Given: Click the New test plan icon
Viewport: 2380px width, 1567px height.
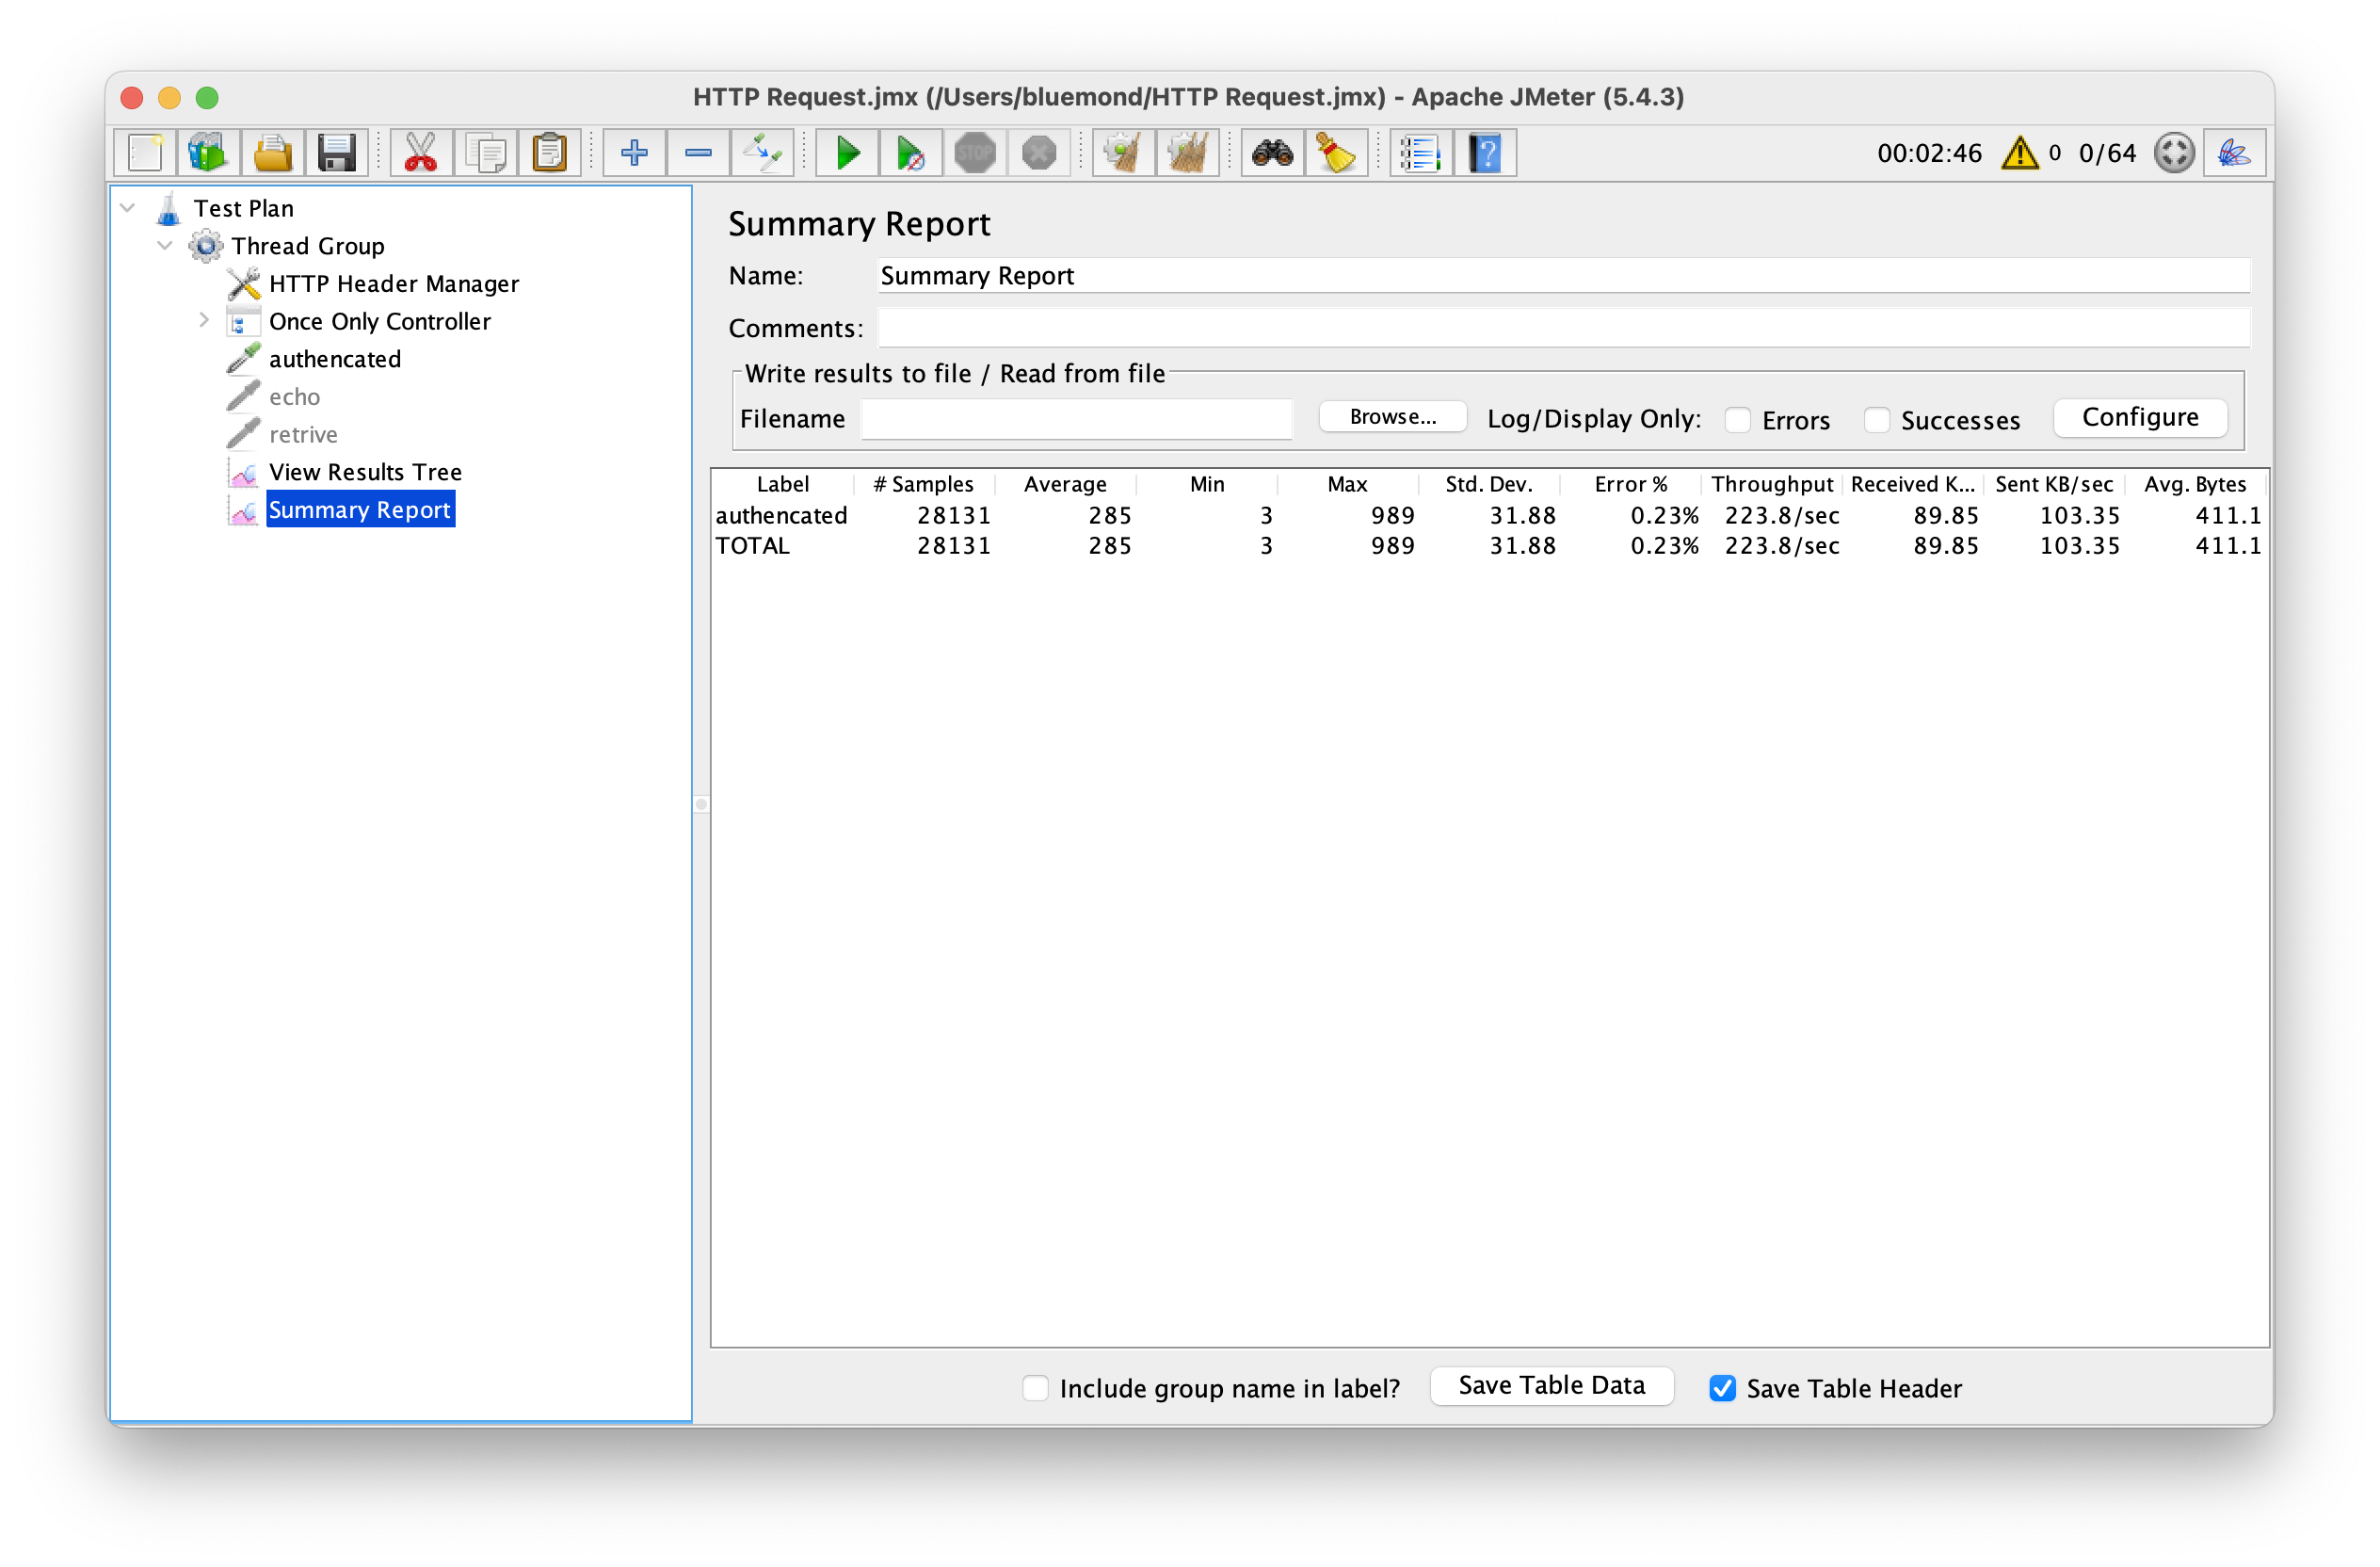Looking at the screenshot, I should 145,153.
